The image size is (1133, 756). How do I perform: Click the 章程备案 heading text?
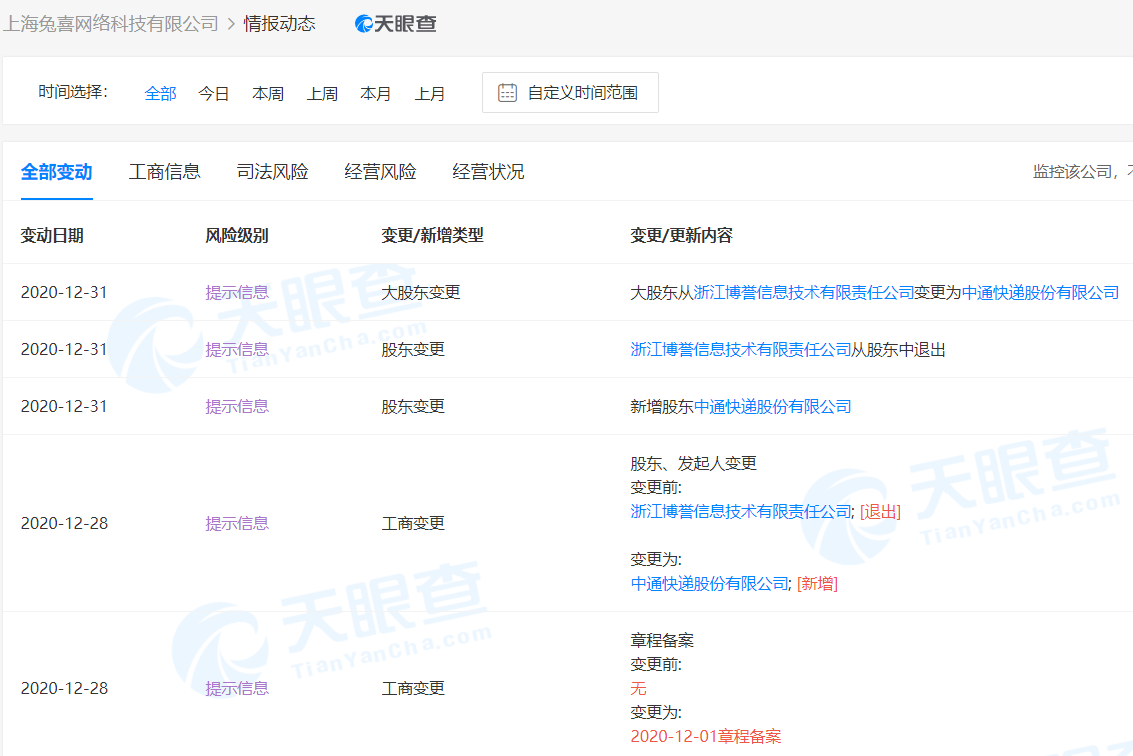(x=662, y=640)
